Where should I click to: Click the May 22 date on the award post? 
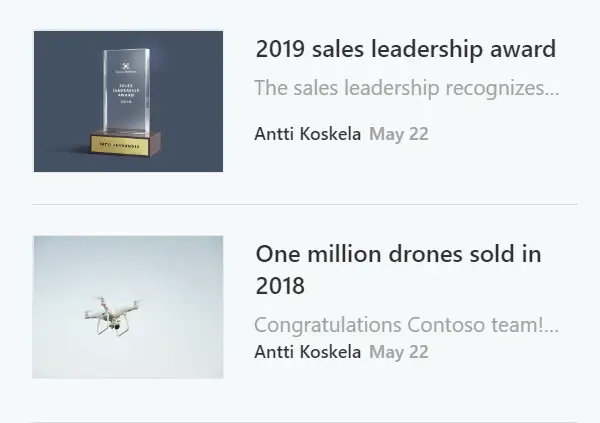point(399,133)
